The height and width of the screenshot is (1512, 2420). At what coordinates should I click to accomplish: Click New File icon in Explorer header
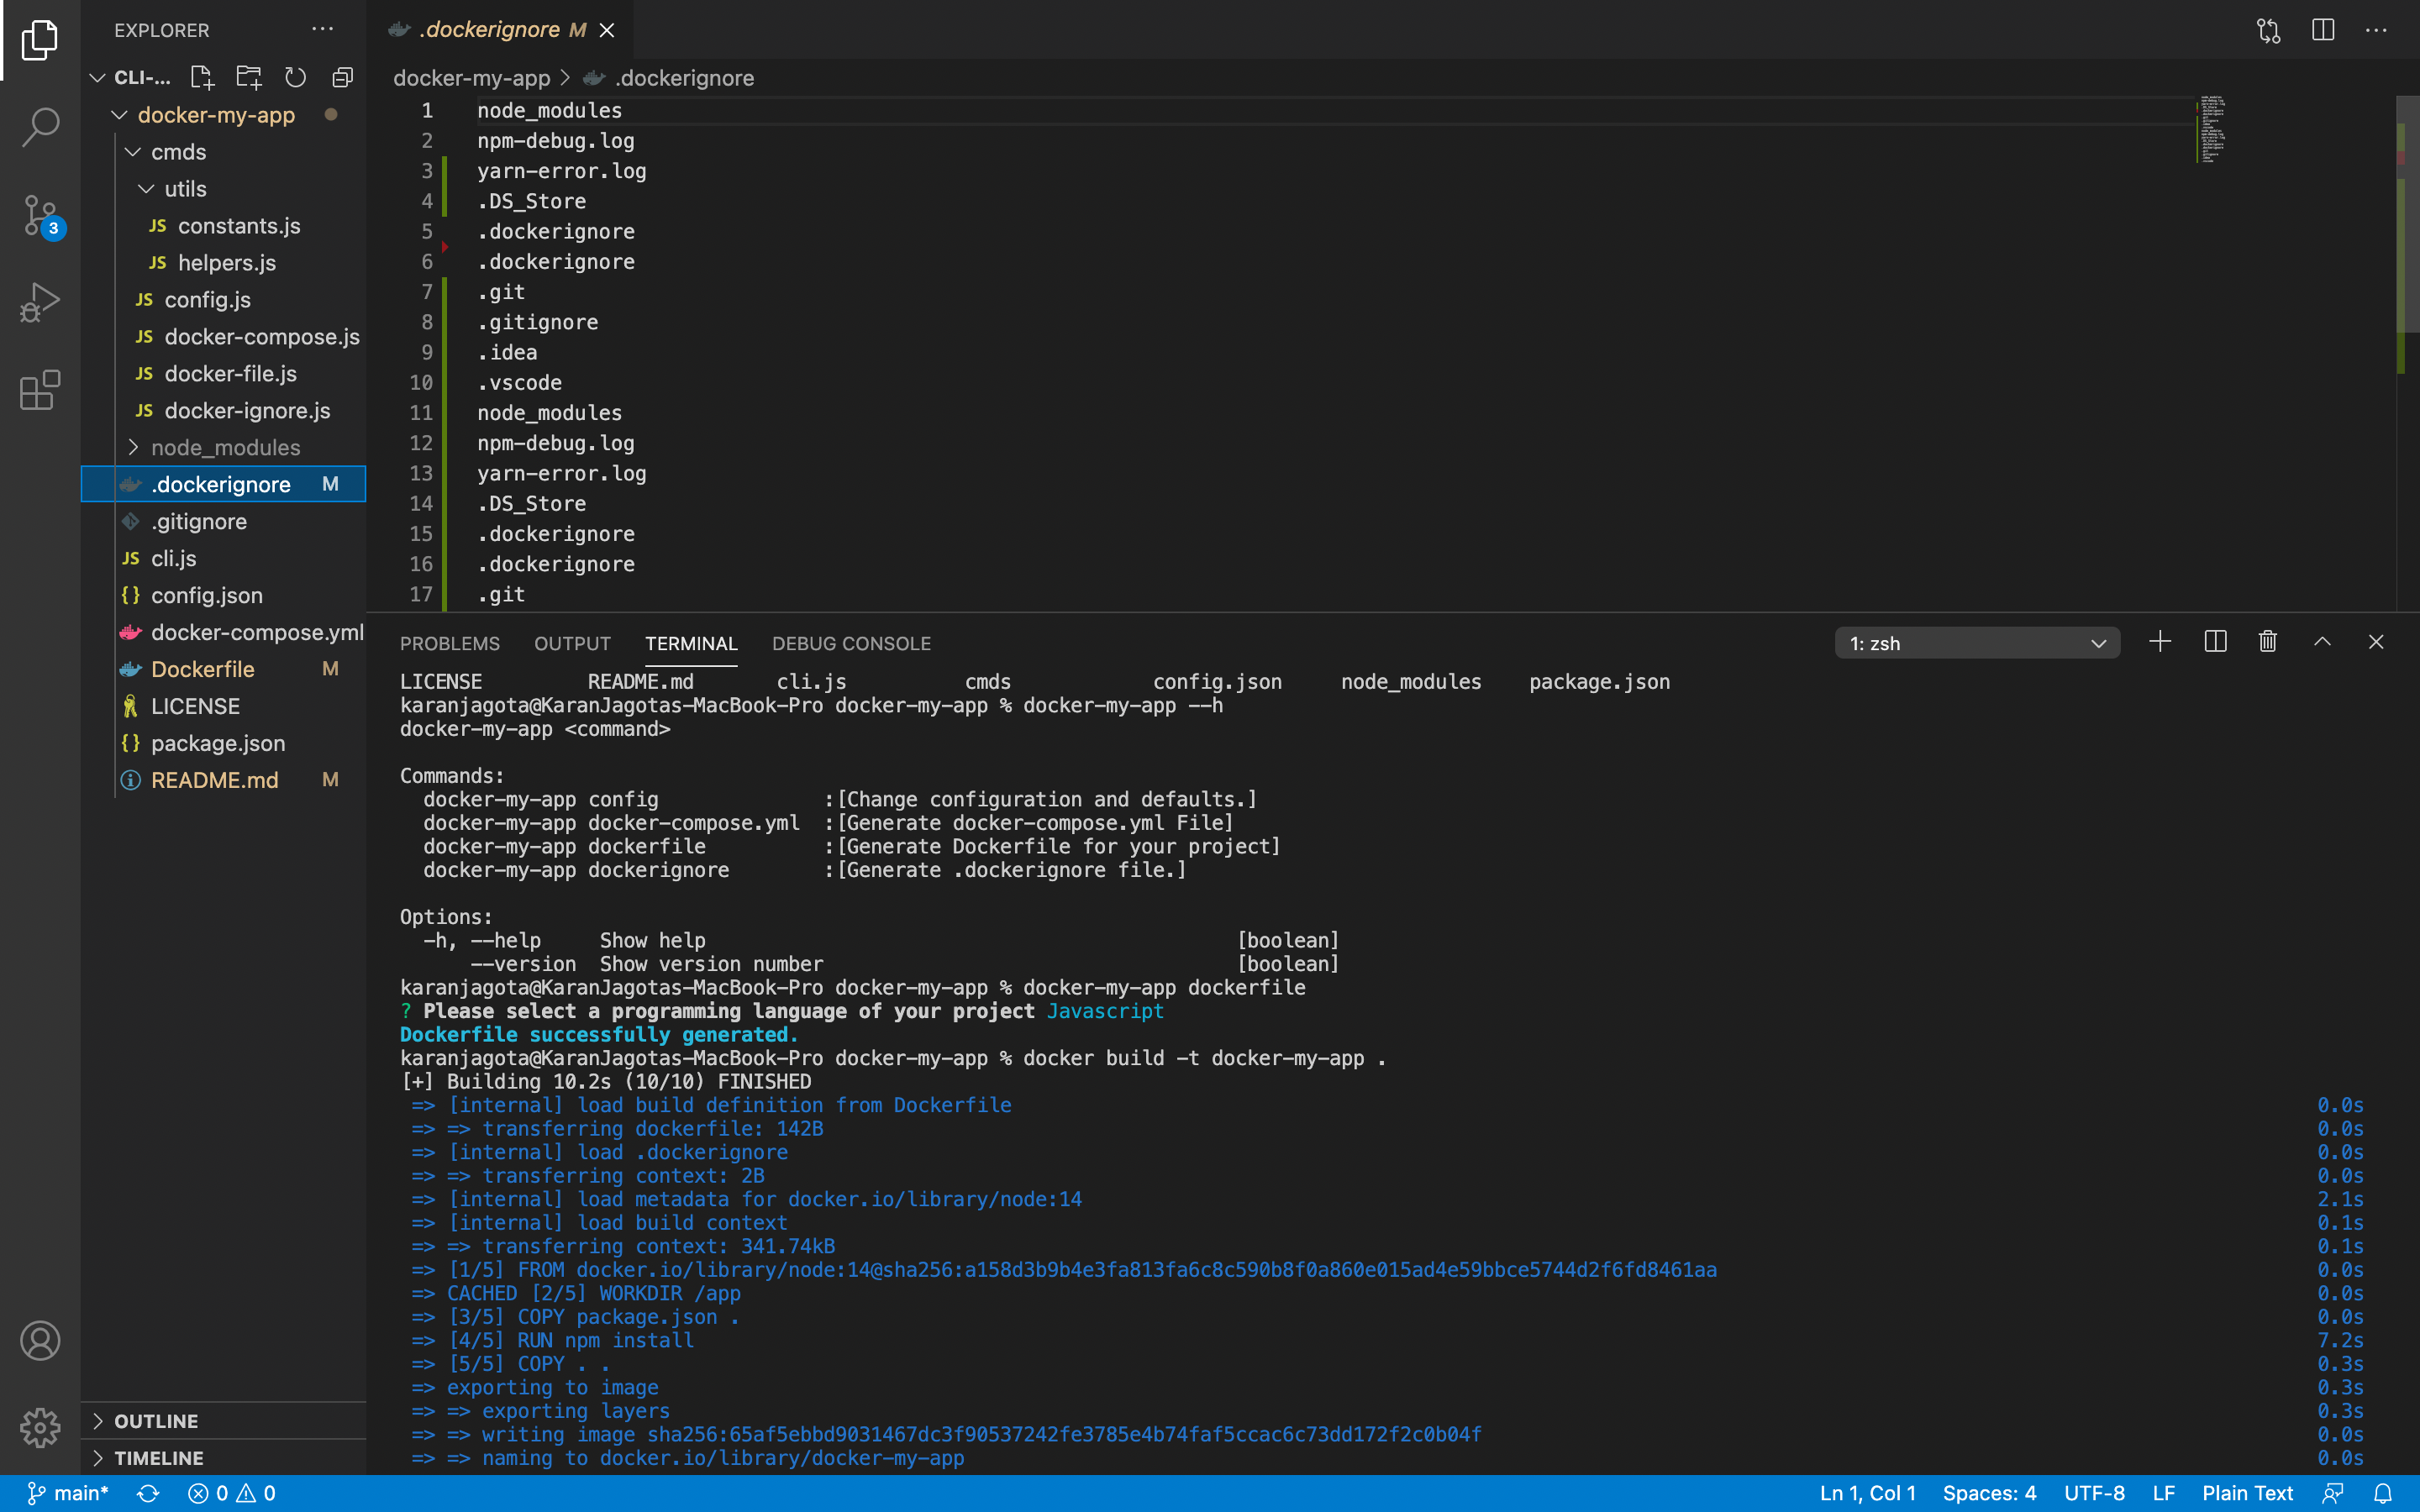click(202, 77)
